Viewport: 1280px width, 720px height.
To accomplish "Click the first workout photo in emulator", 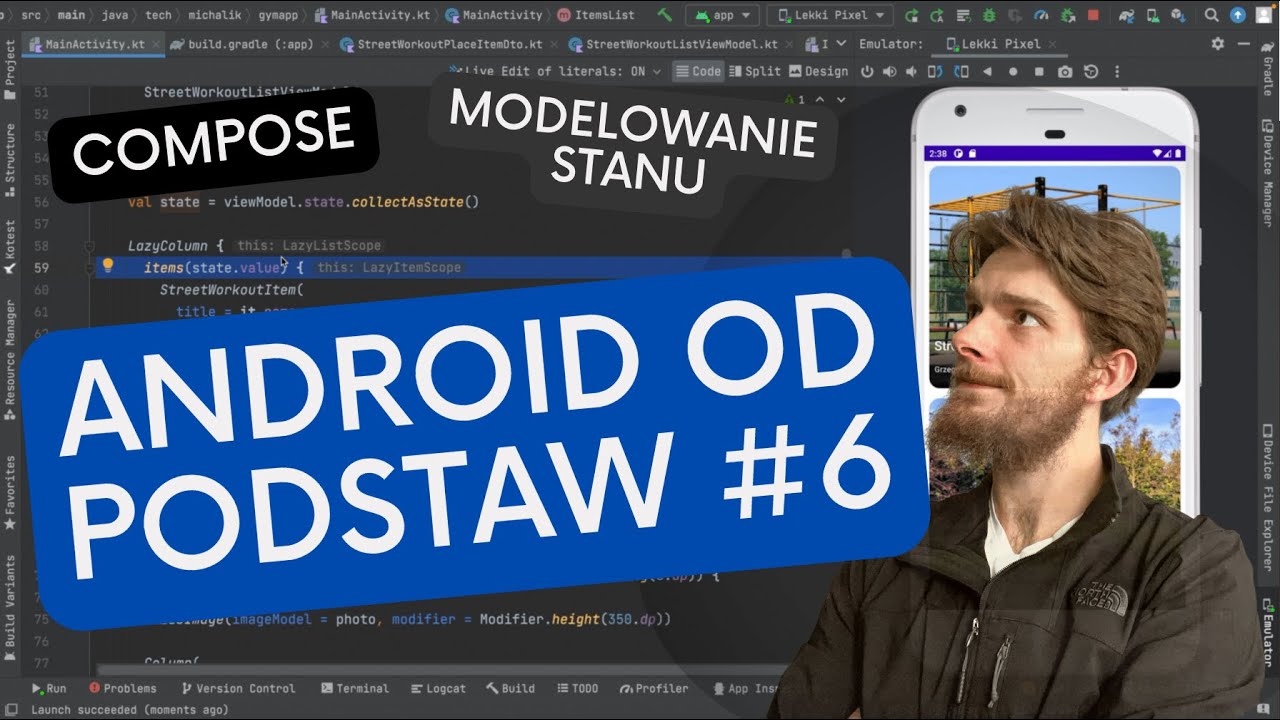I will (x=1055, y=275).
